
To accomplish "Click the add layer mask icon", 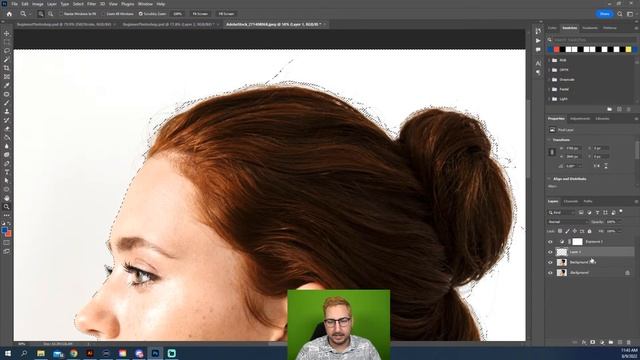I will 593,342.
